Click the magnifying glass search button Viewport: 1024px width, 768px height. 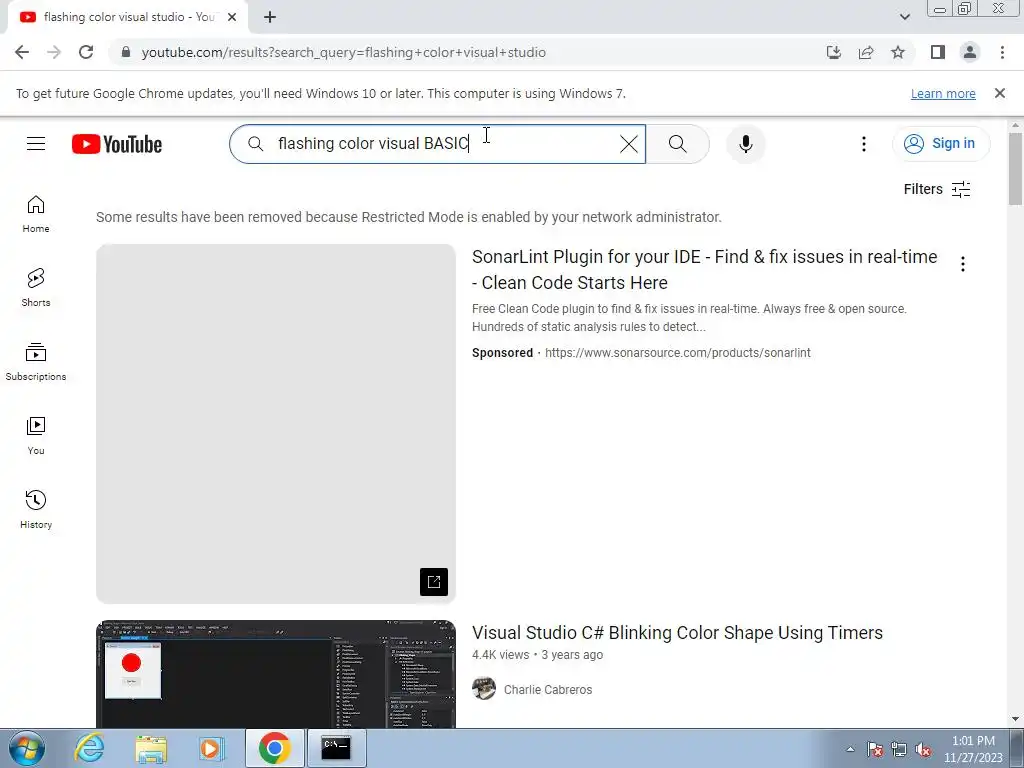(678, 144)
